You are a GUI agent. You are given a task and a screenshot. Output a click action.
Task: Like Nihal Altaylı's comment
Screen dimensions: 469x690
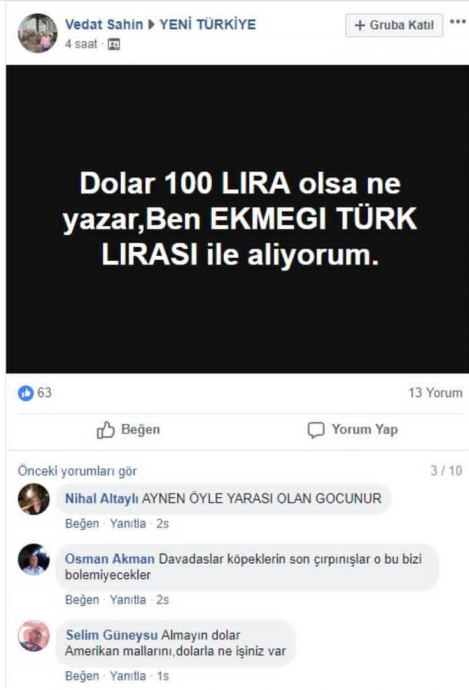[82, 524]
